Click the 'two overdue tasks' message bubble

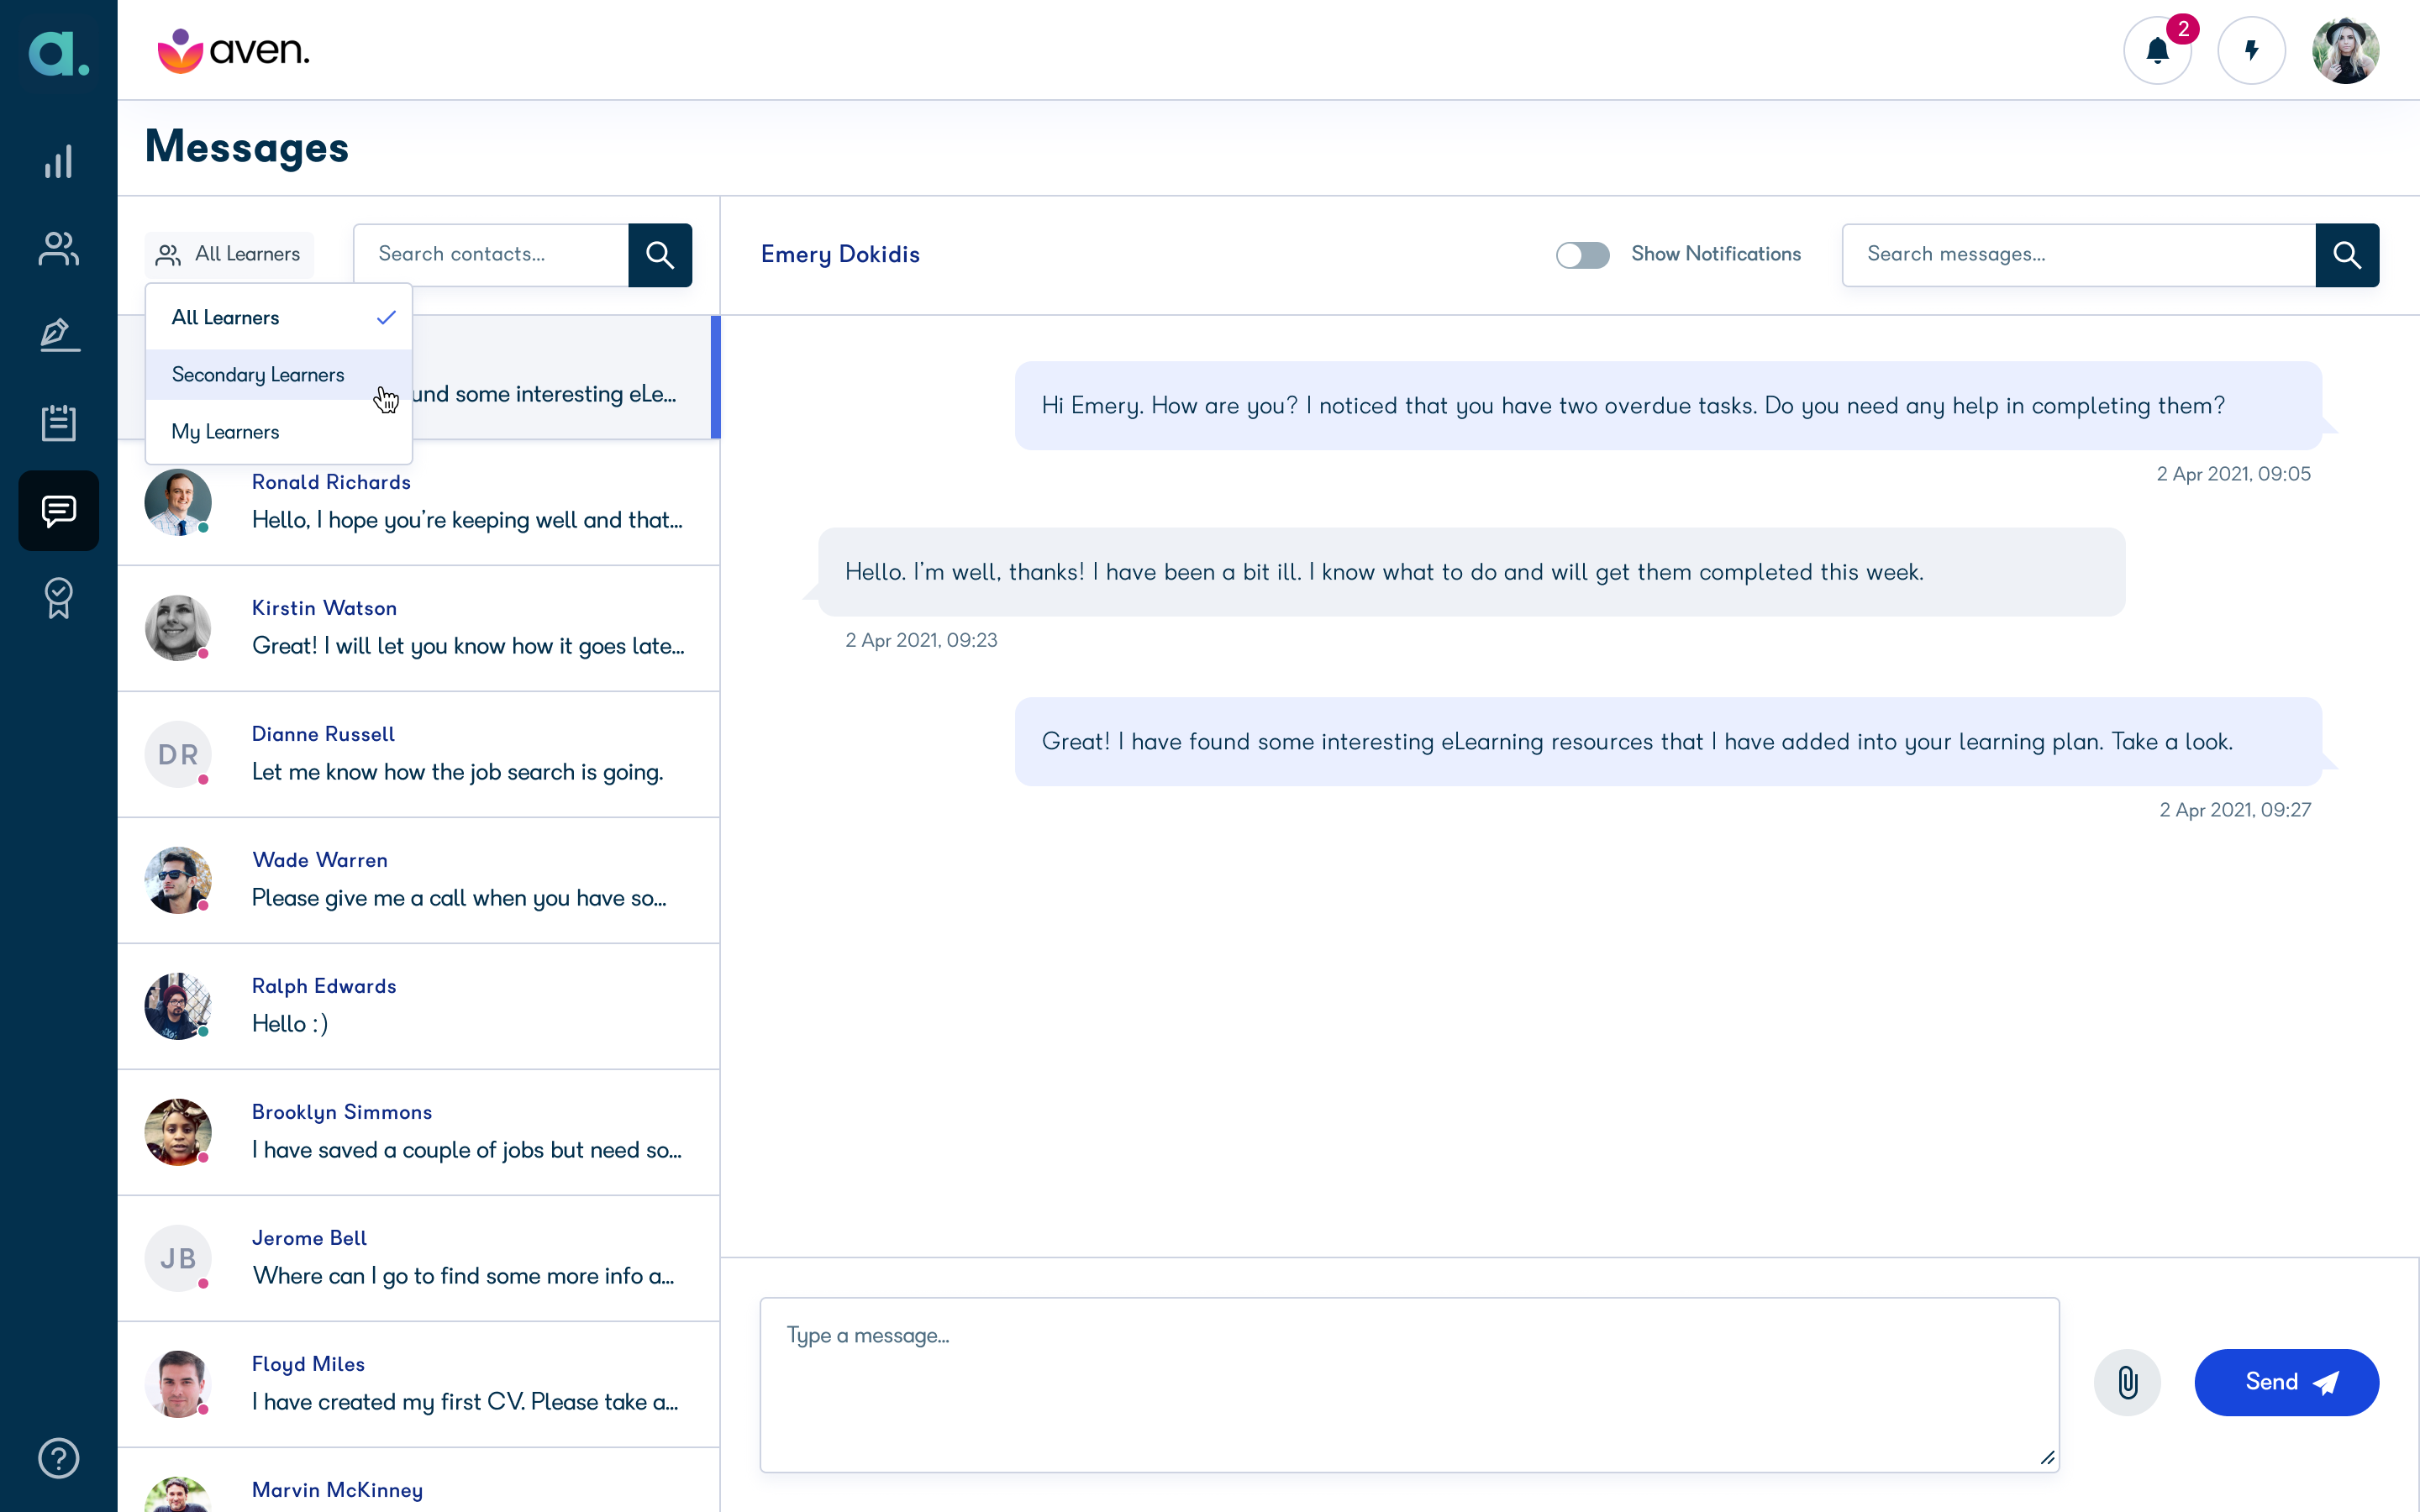point(1668,406)
